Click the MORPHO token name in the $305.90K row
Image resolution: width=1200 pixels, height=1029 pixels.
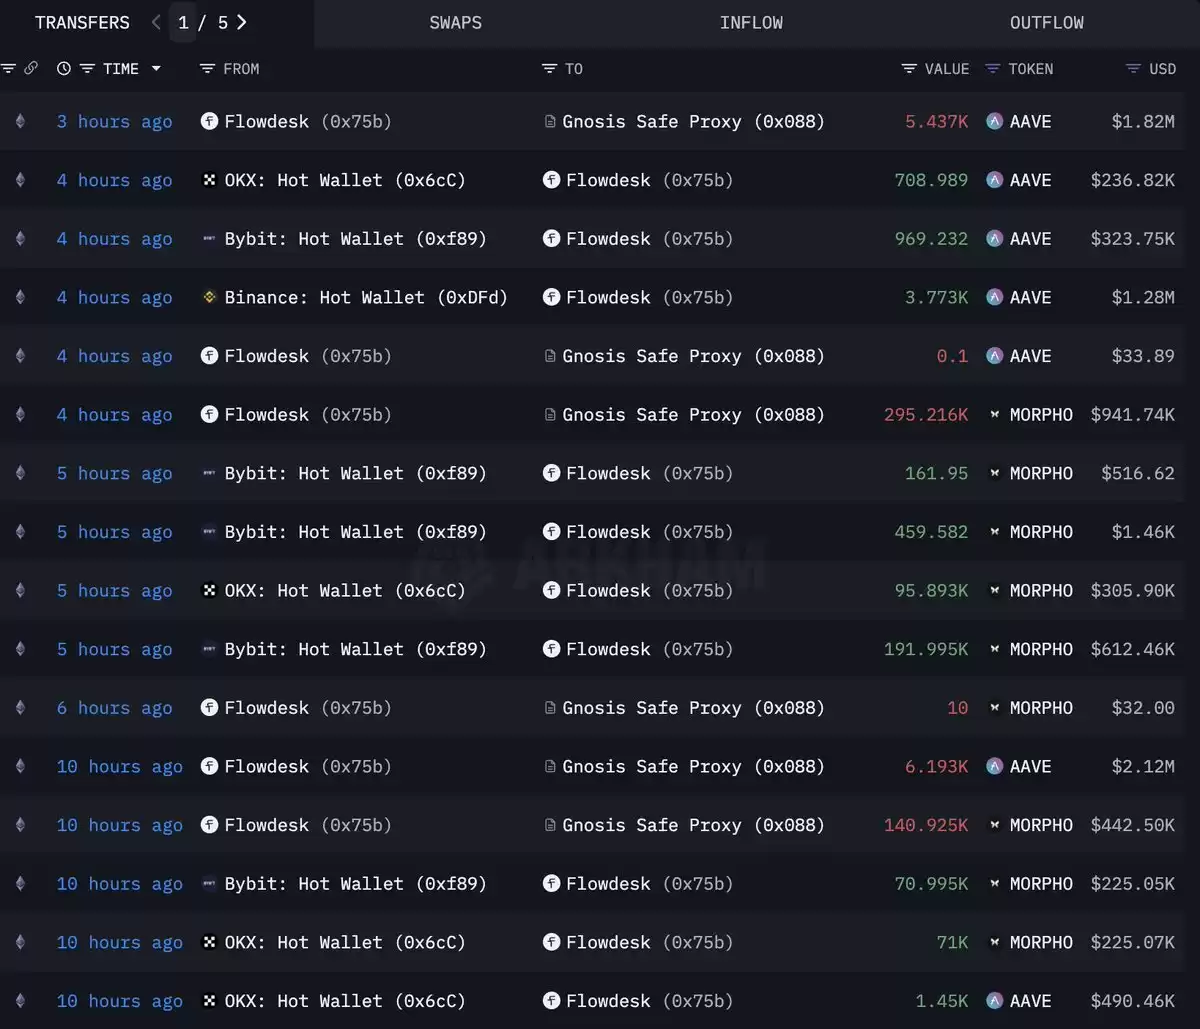pyautogui.click(x=1041, y=590)
